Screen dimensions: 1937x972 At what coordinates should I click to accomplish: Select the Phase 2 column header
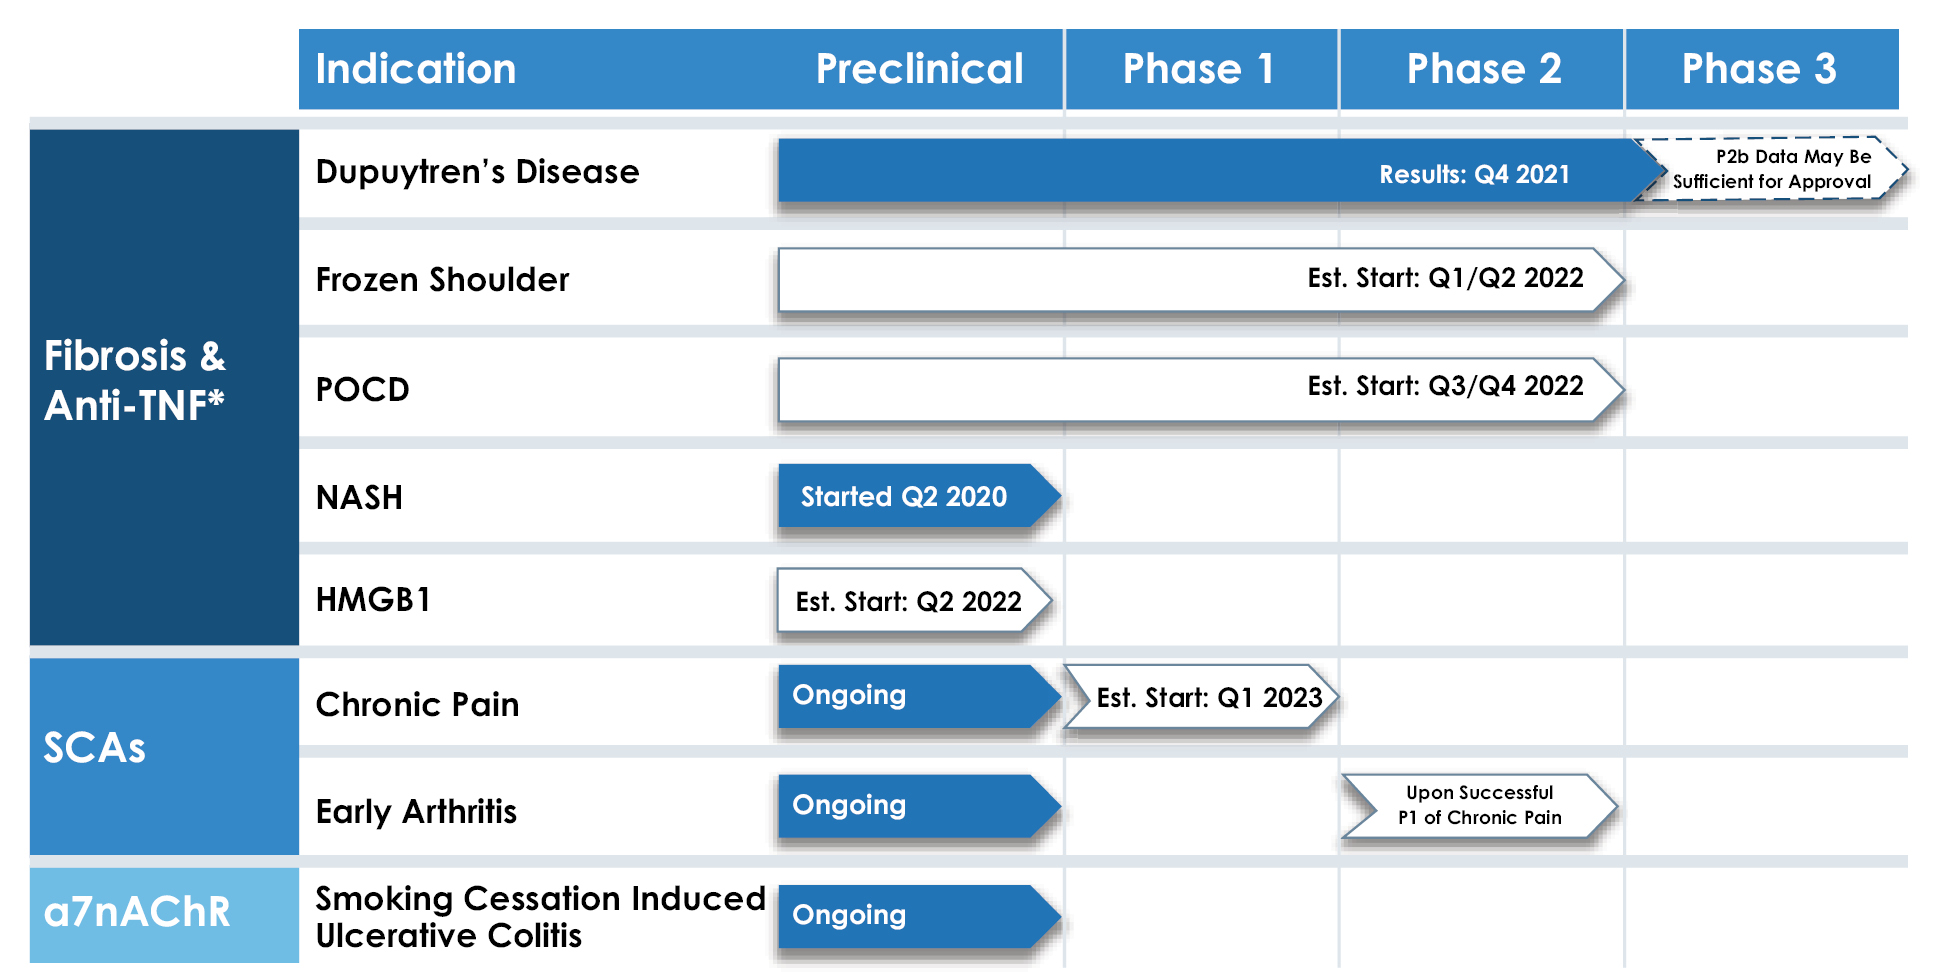1483,69
